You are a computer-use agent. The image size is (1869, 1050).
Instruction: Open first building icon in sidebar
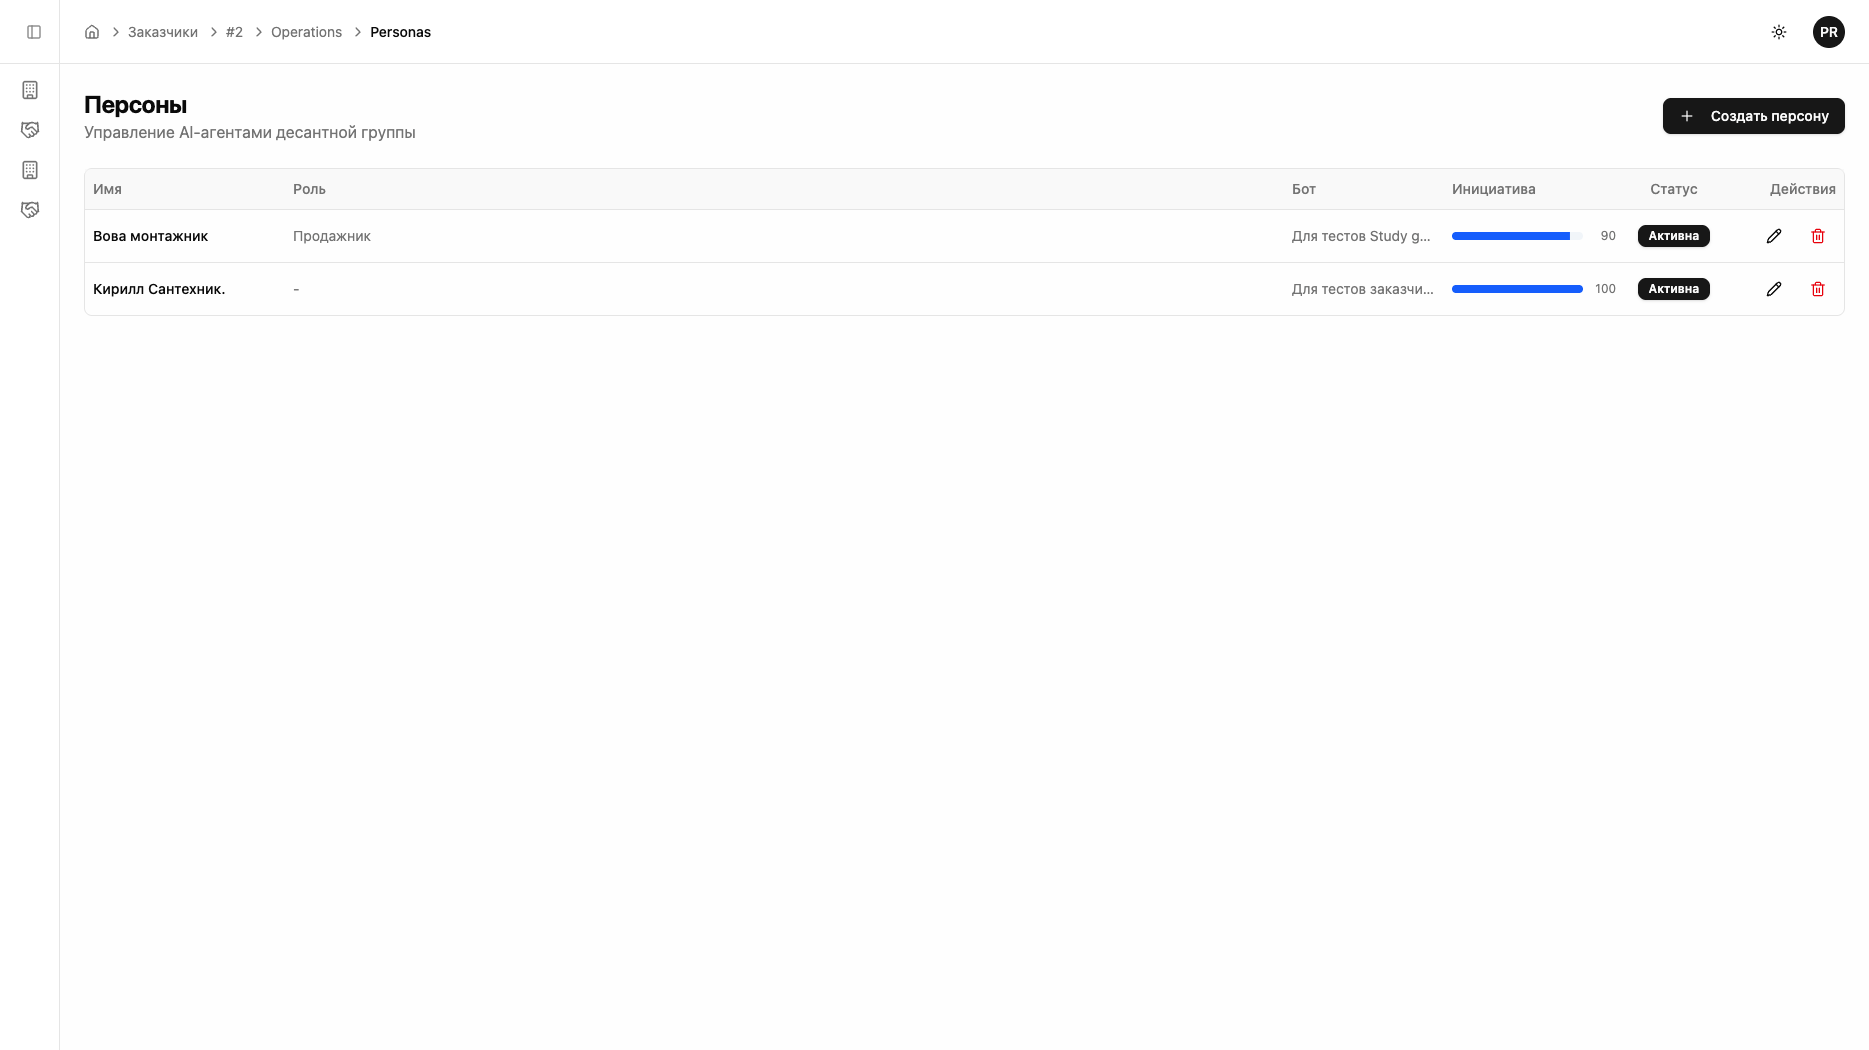coord(30,90)
